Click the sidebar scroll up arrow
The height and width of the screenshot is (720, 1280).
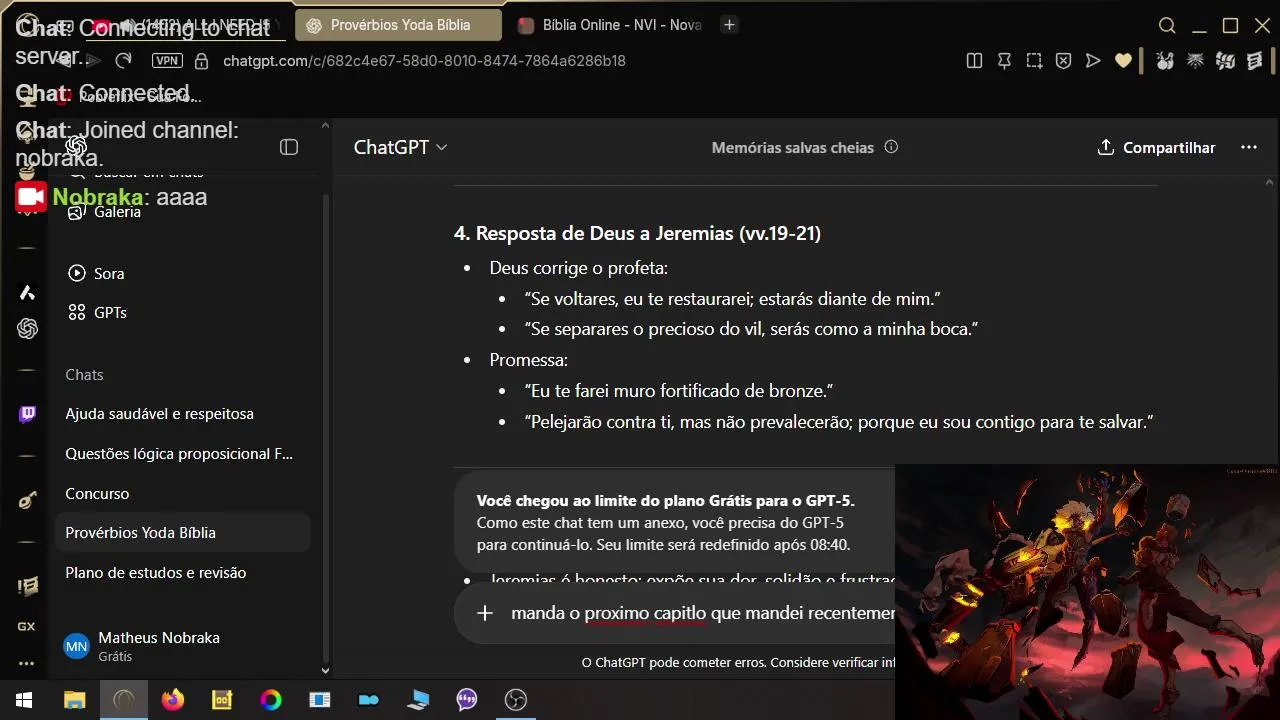coord(325,127)
